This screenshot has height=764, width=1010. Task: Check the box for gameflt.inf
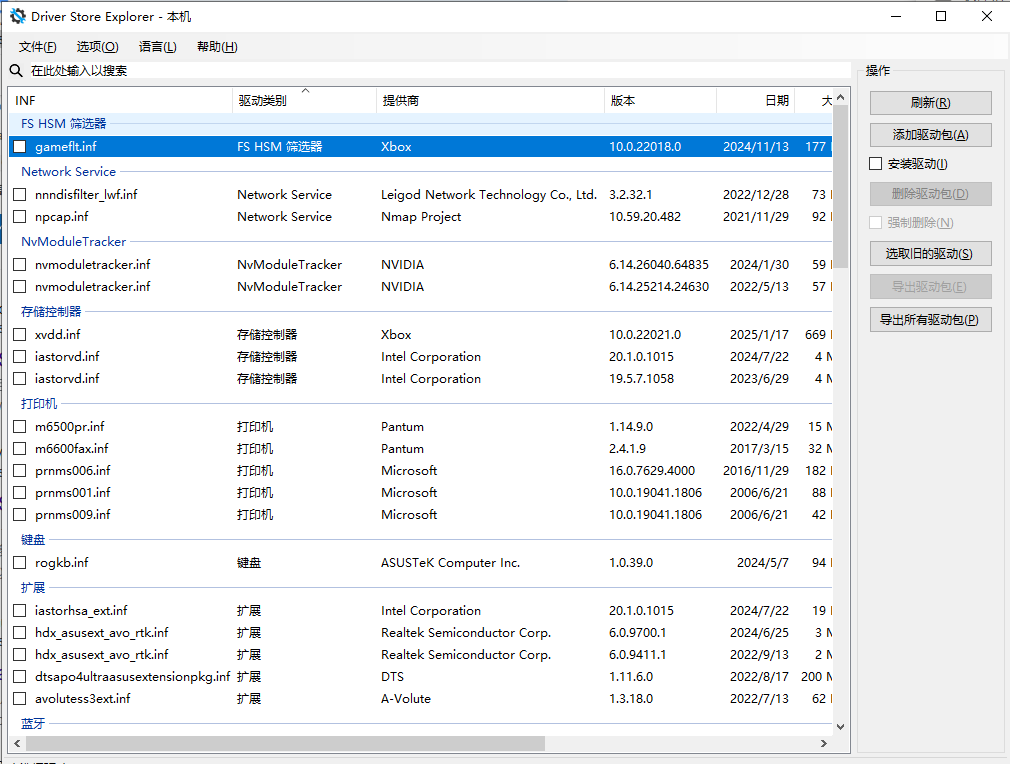(x=20, y=147)
